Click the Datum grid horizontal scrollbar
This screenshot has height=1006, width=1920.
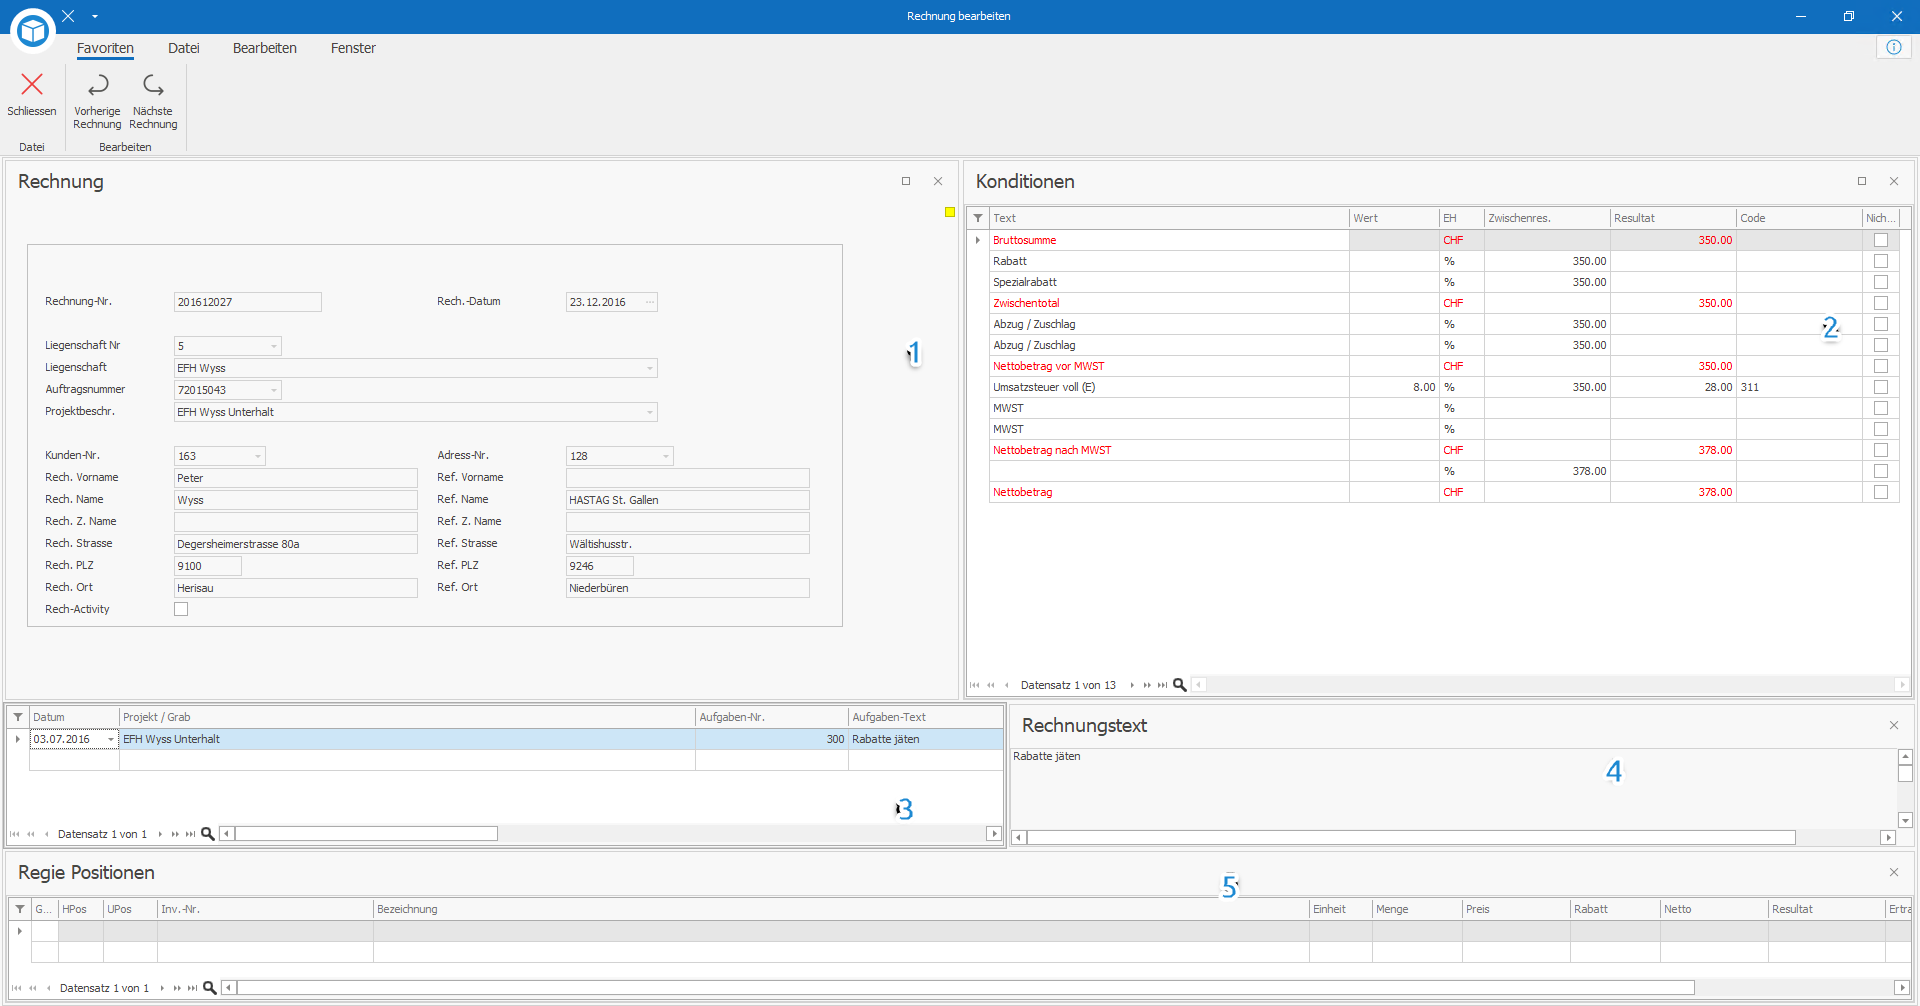point(366,834)
